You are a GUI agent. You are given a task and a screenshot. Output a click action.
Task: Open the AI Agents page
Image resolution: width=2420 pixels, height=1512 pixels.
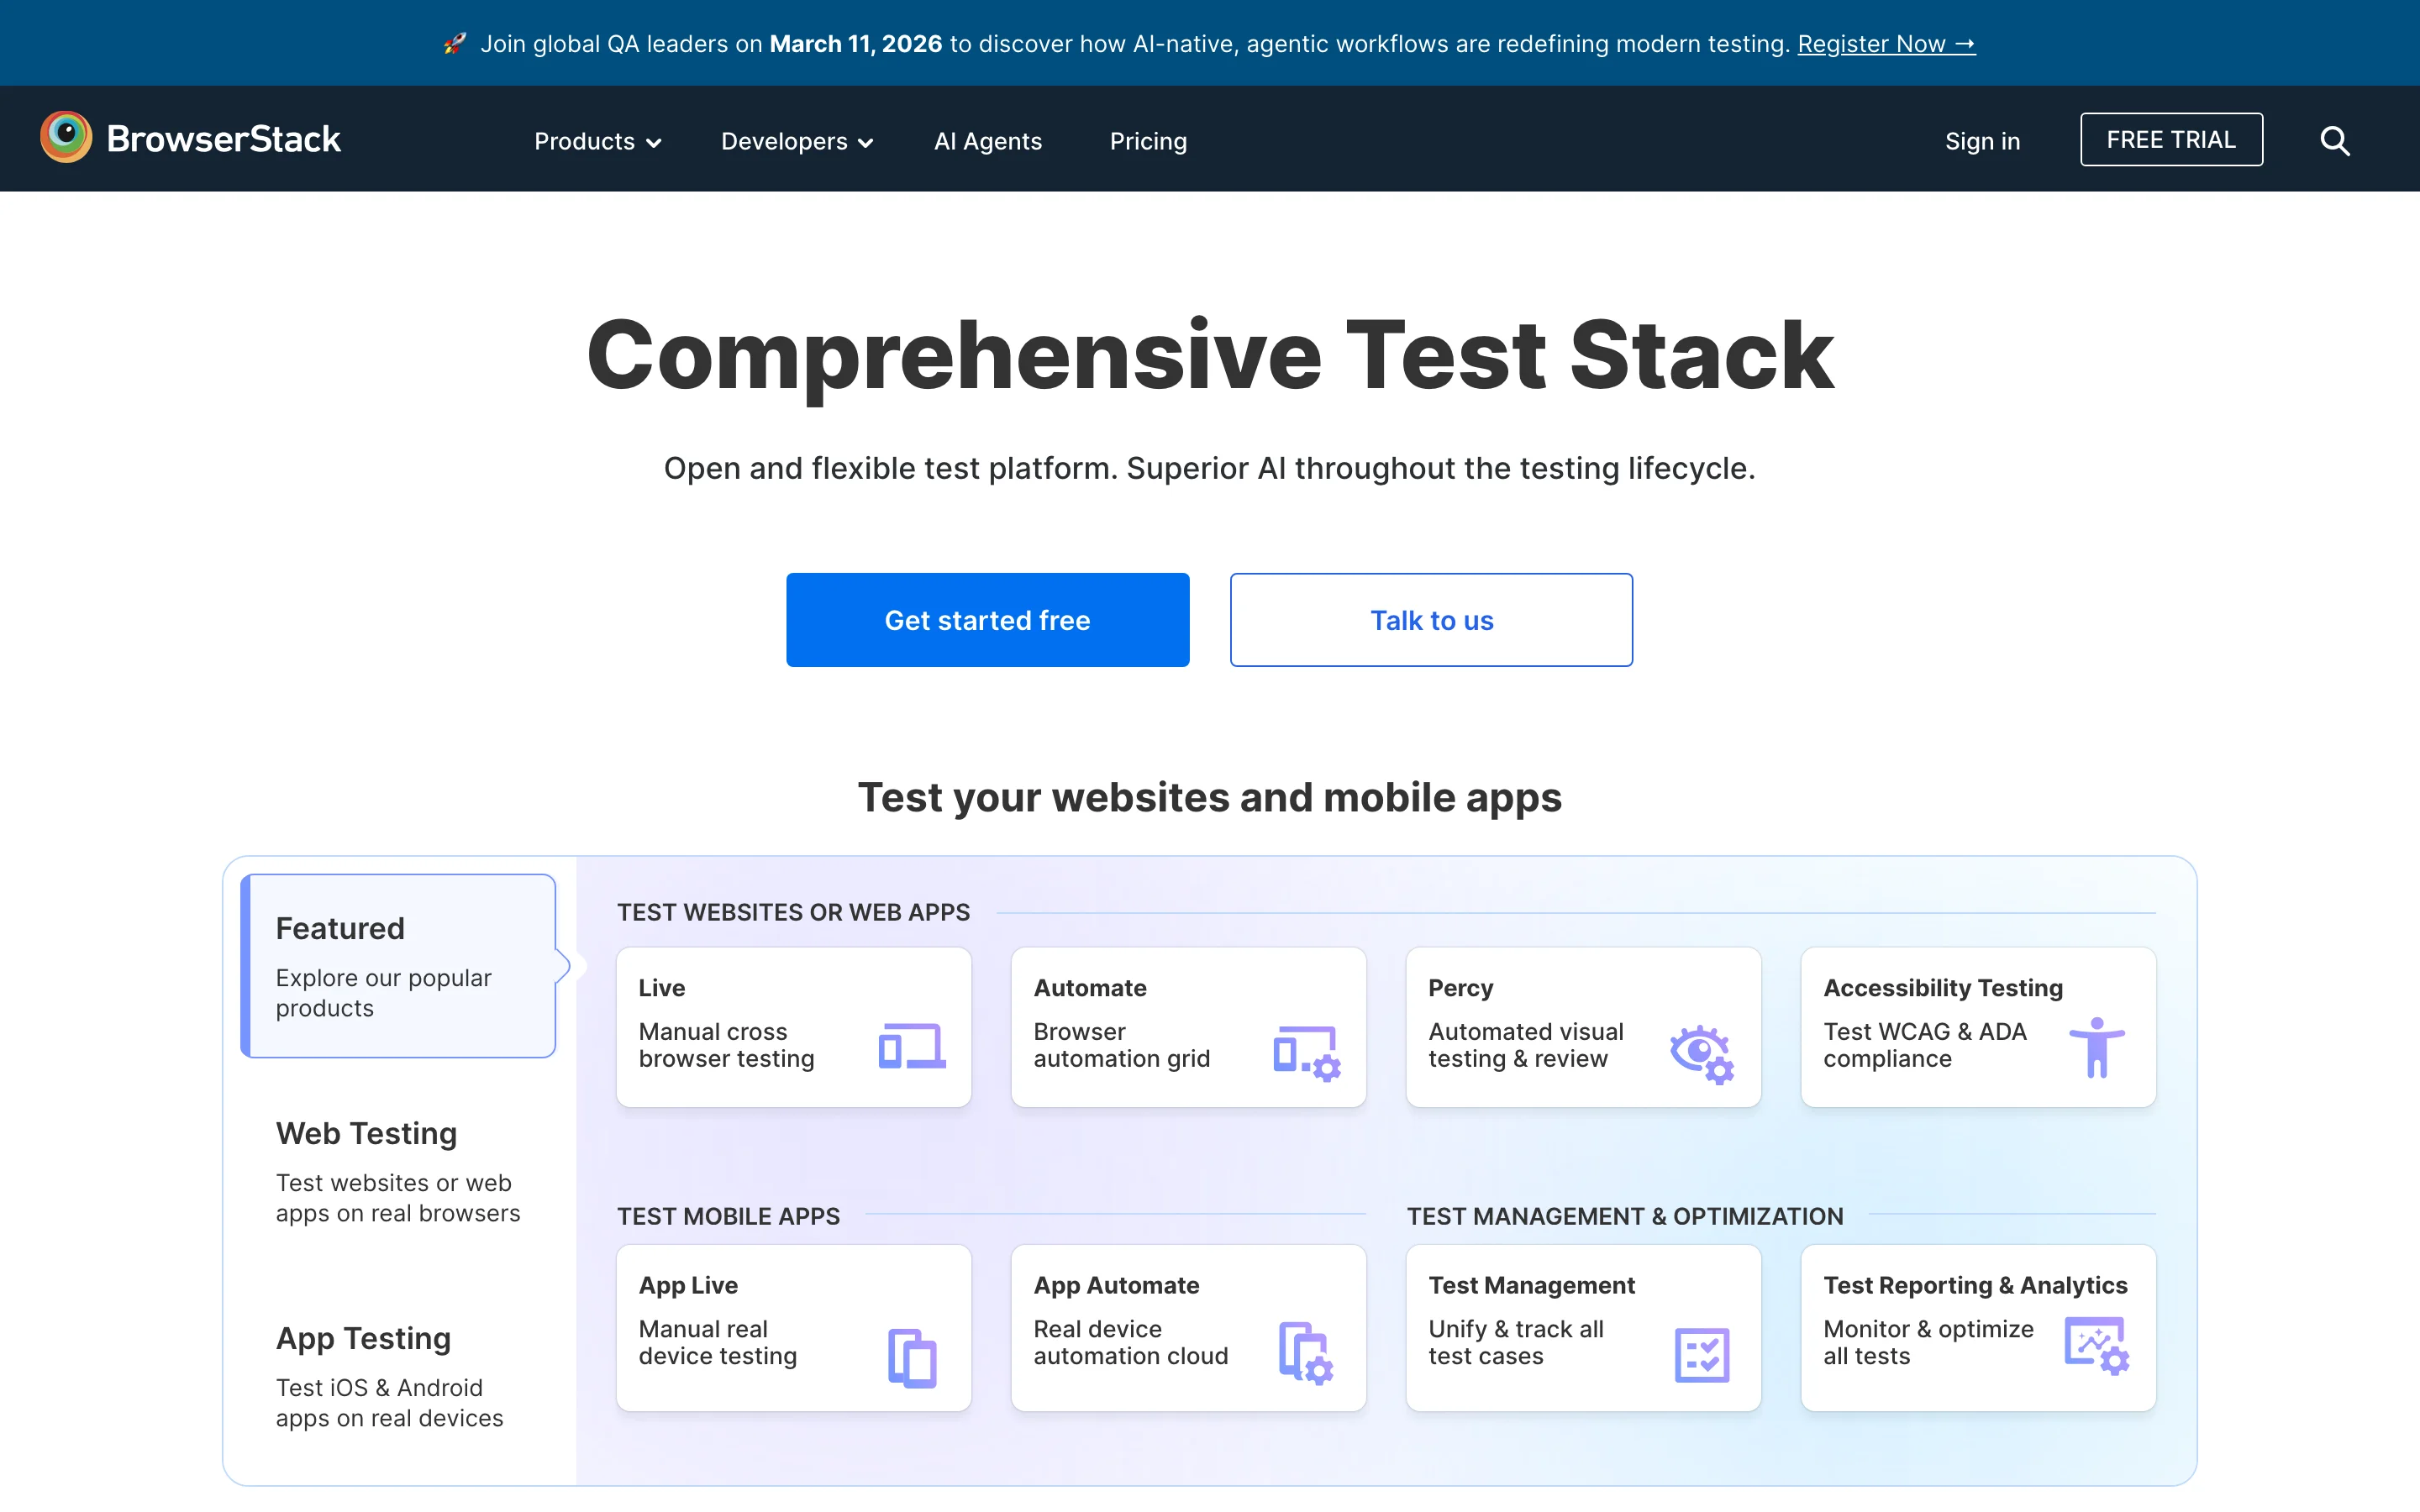[987, 141]
